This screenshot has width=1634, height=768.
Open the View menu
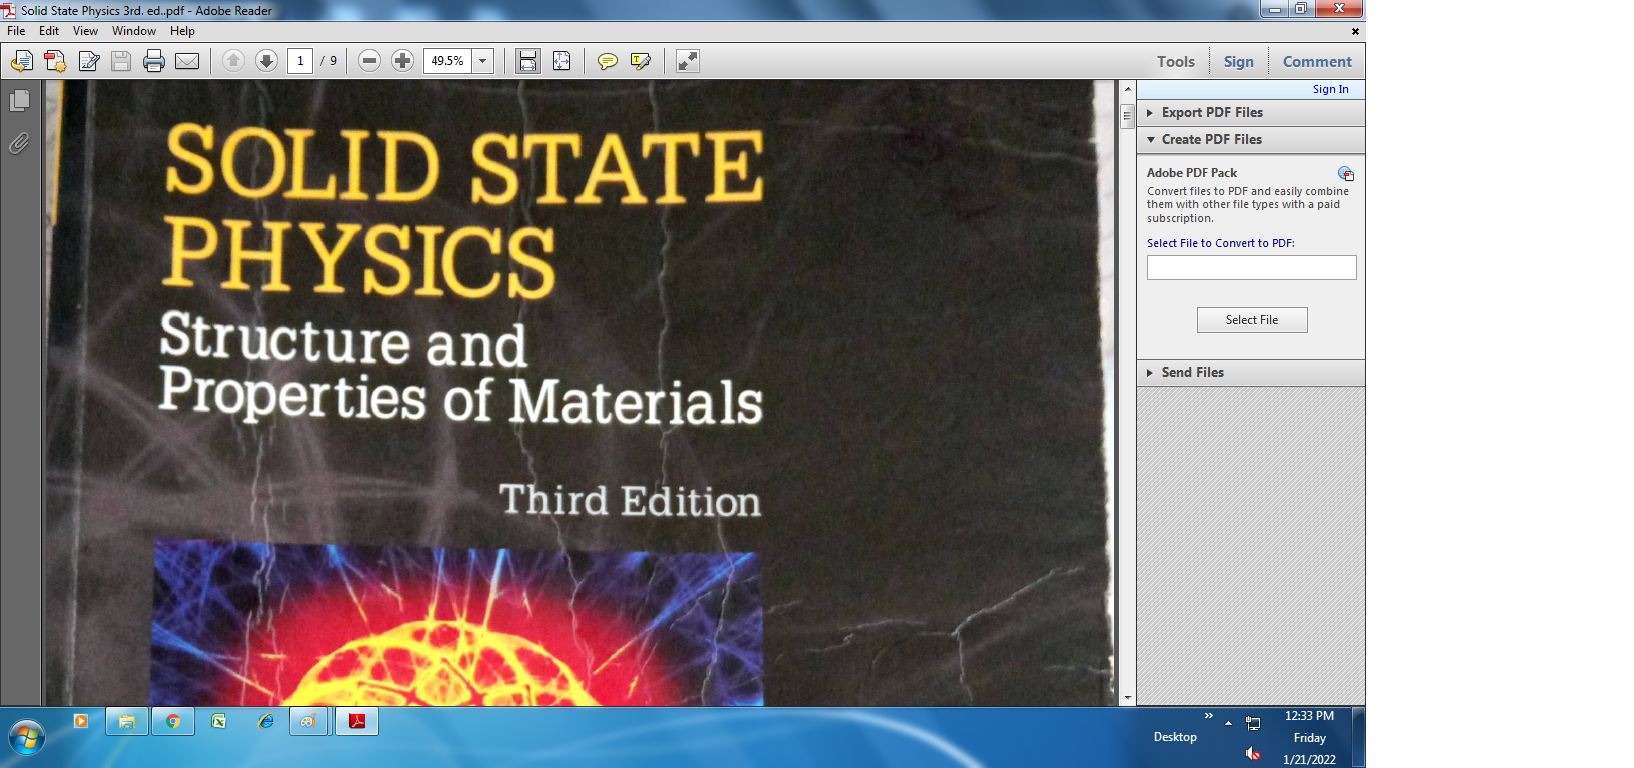85,31
